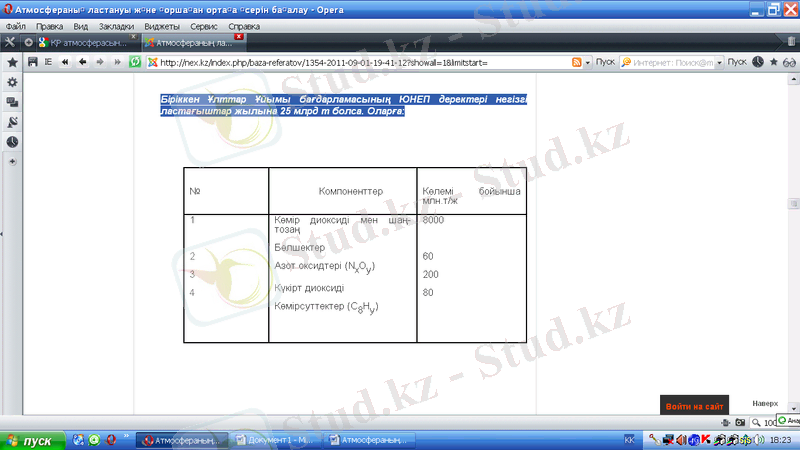Screen dimensions: 800x450
Task: Click the IE view toolbar icon
Action: click(48, 62)
